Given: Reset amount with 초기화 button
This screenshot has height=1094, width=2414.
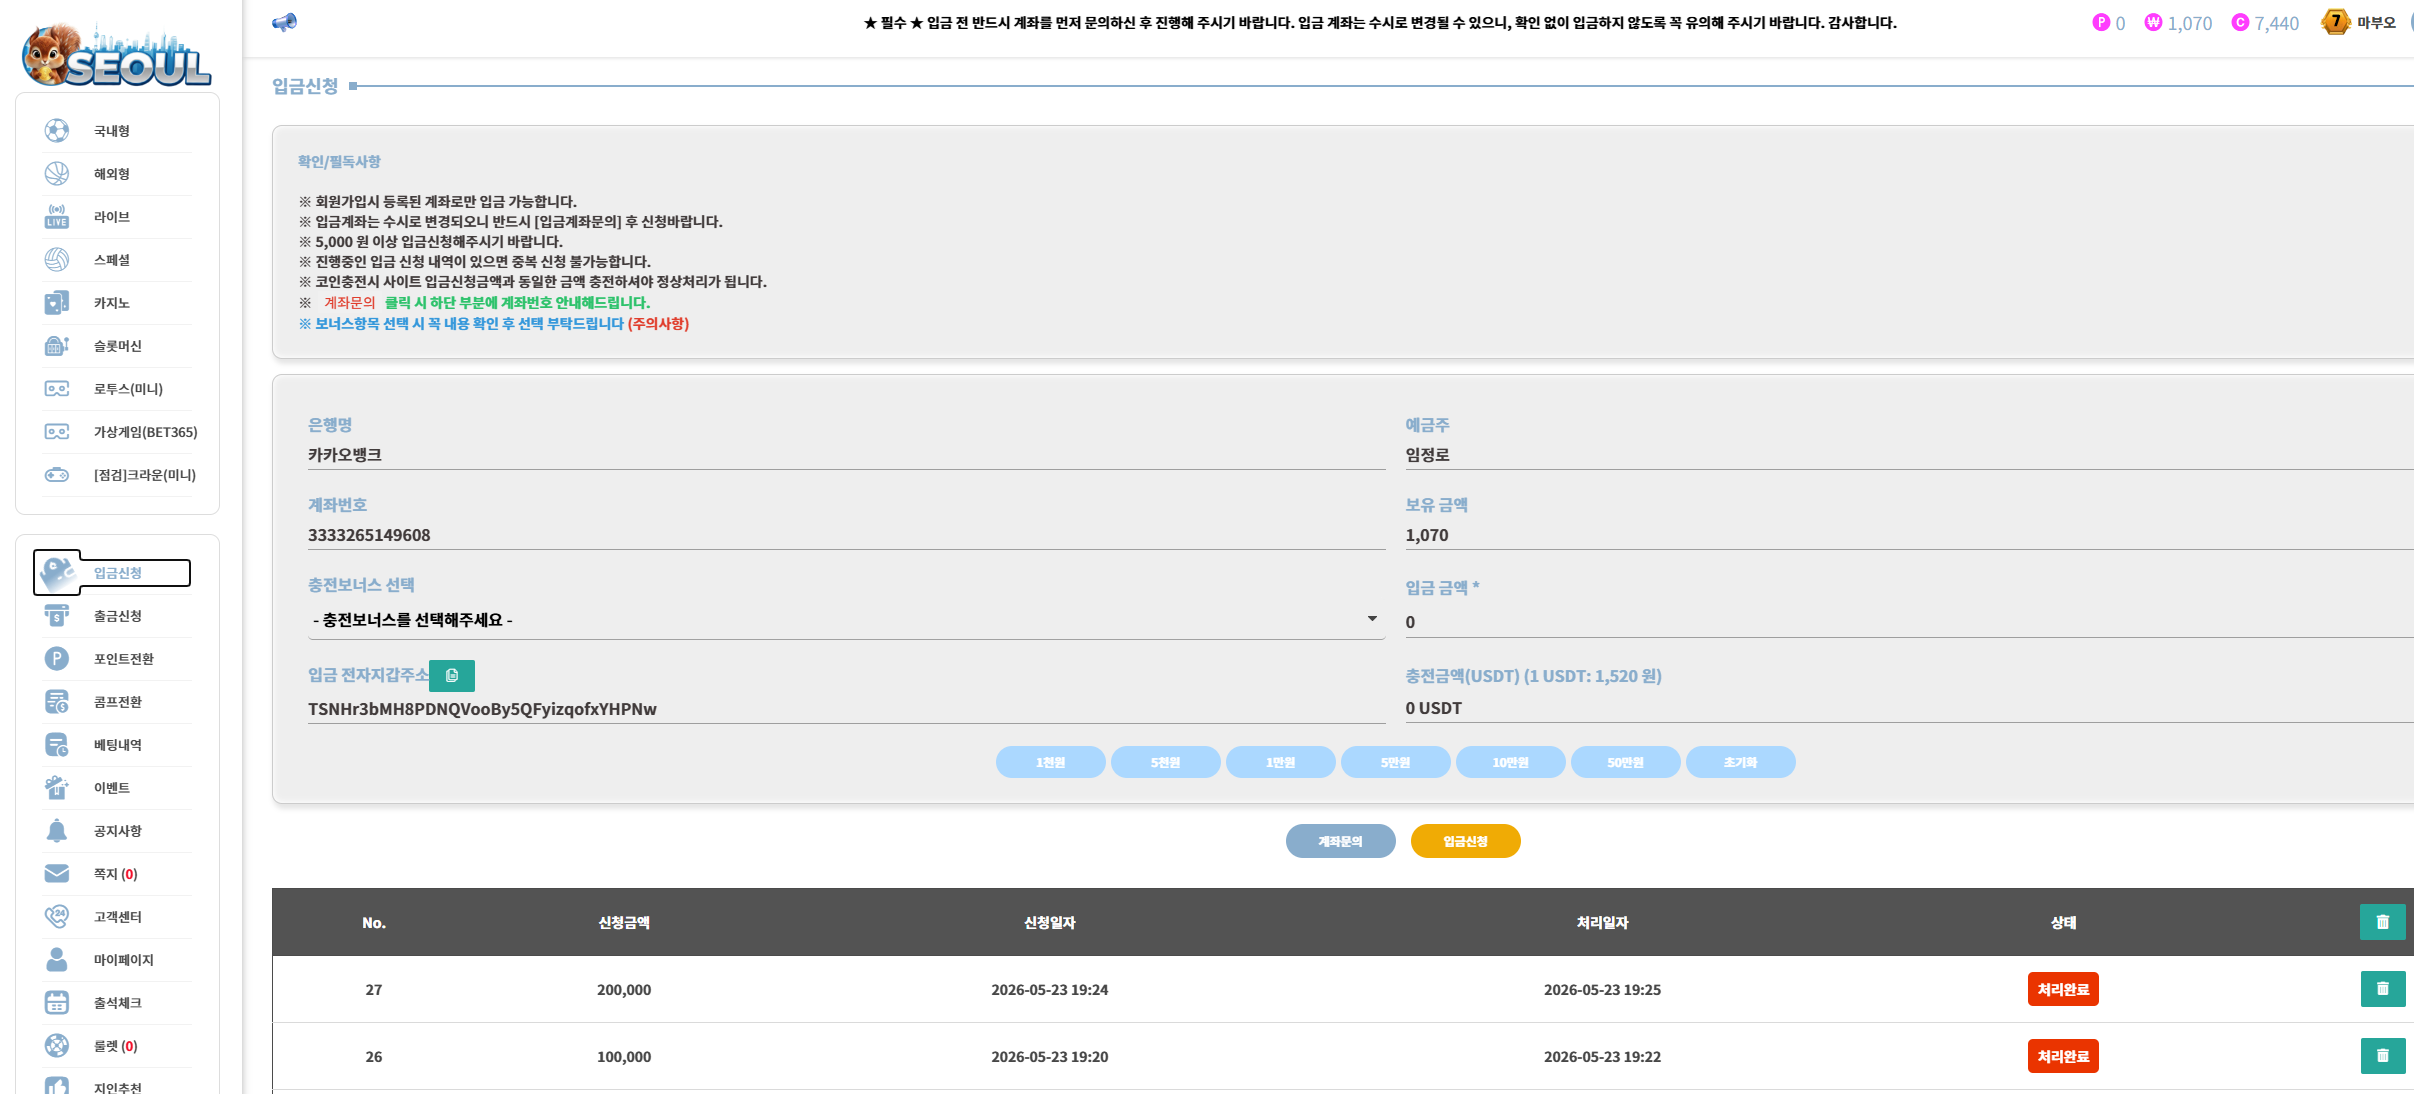Looking at the screenshot, I should click(1740, 762).
